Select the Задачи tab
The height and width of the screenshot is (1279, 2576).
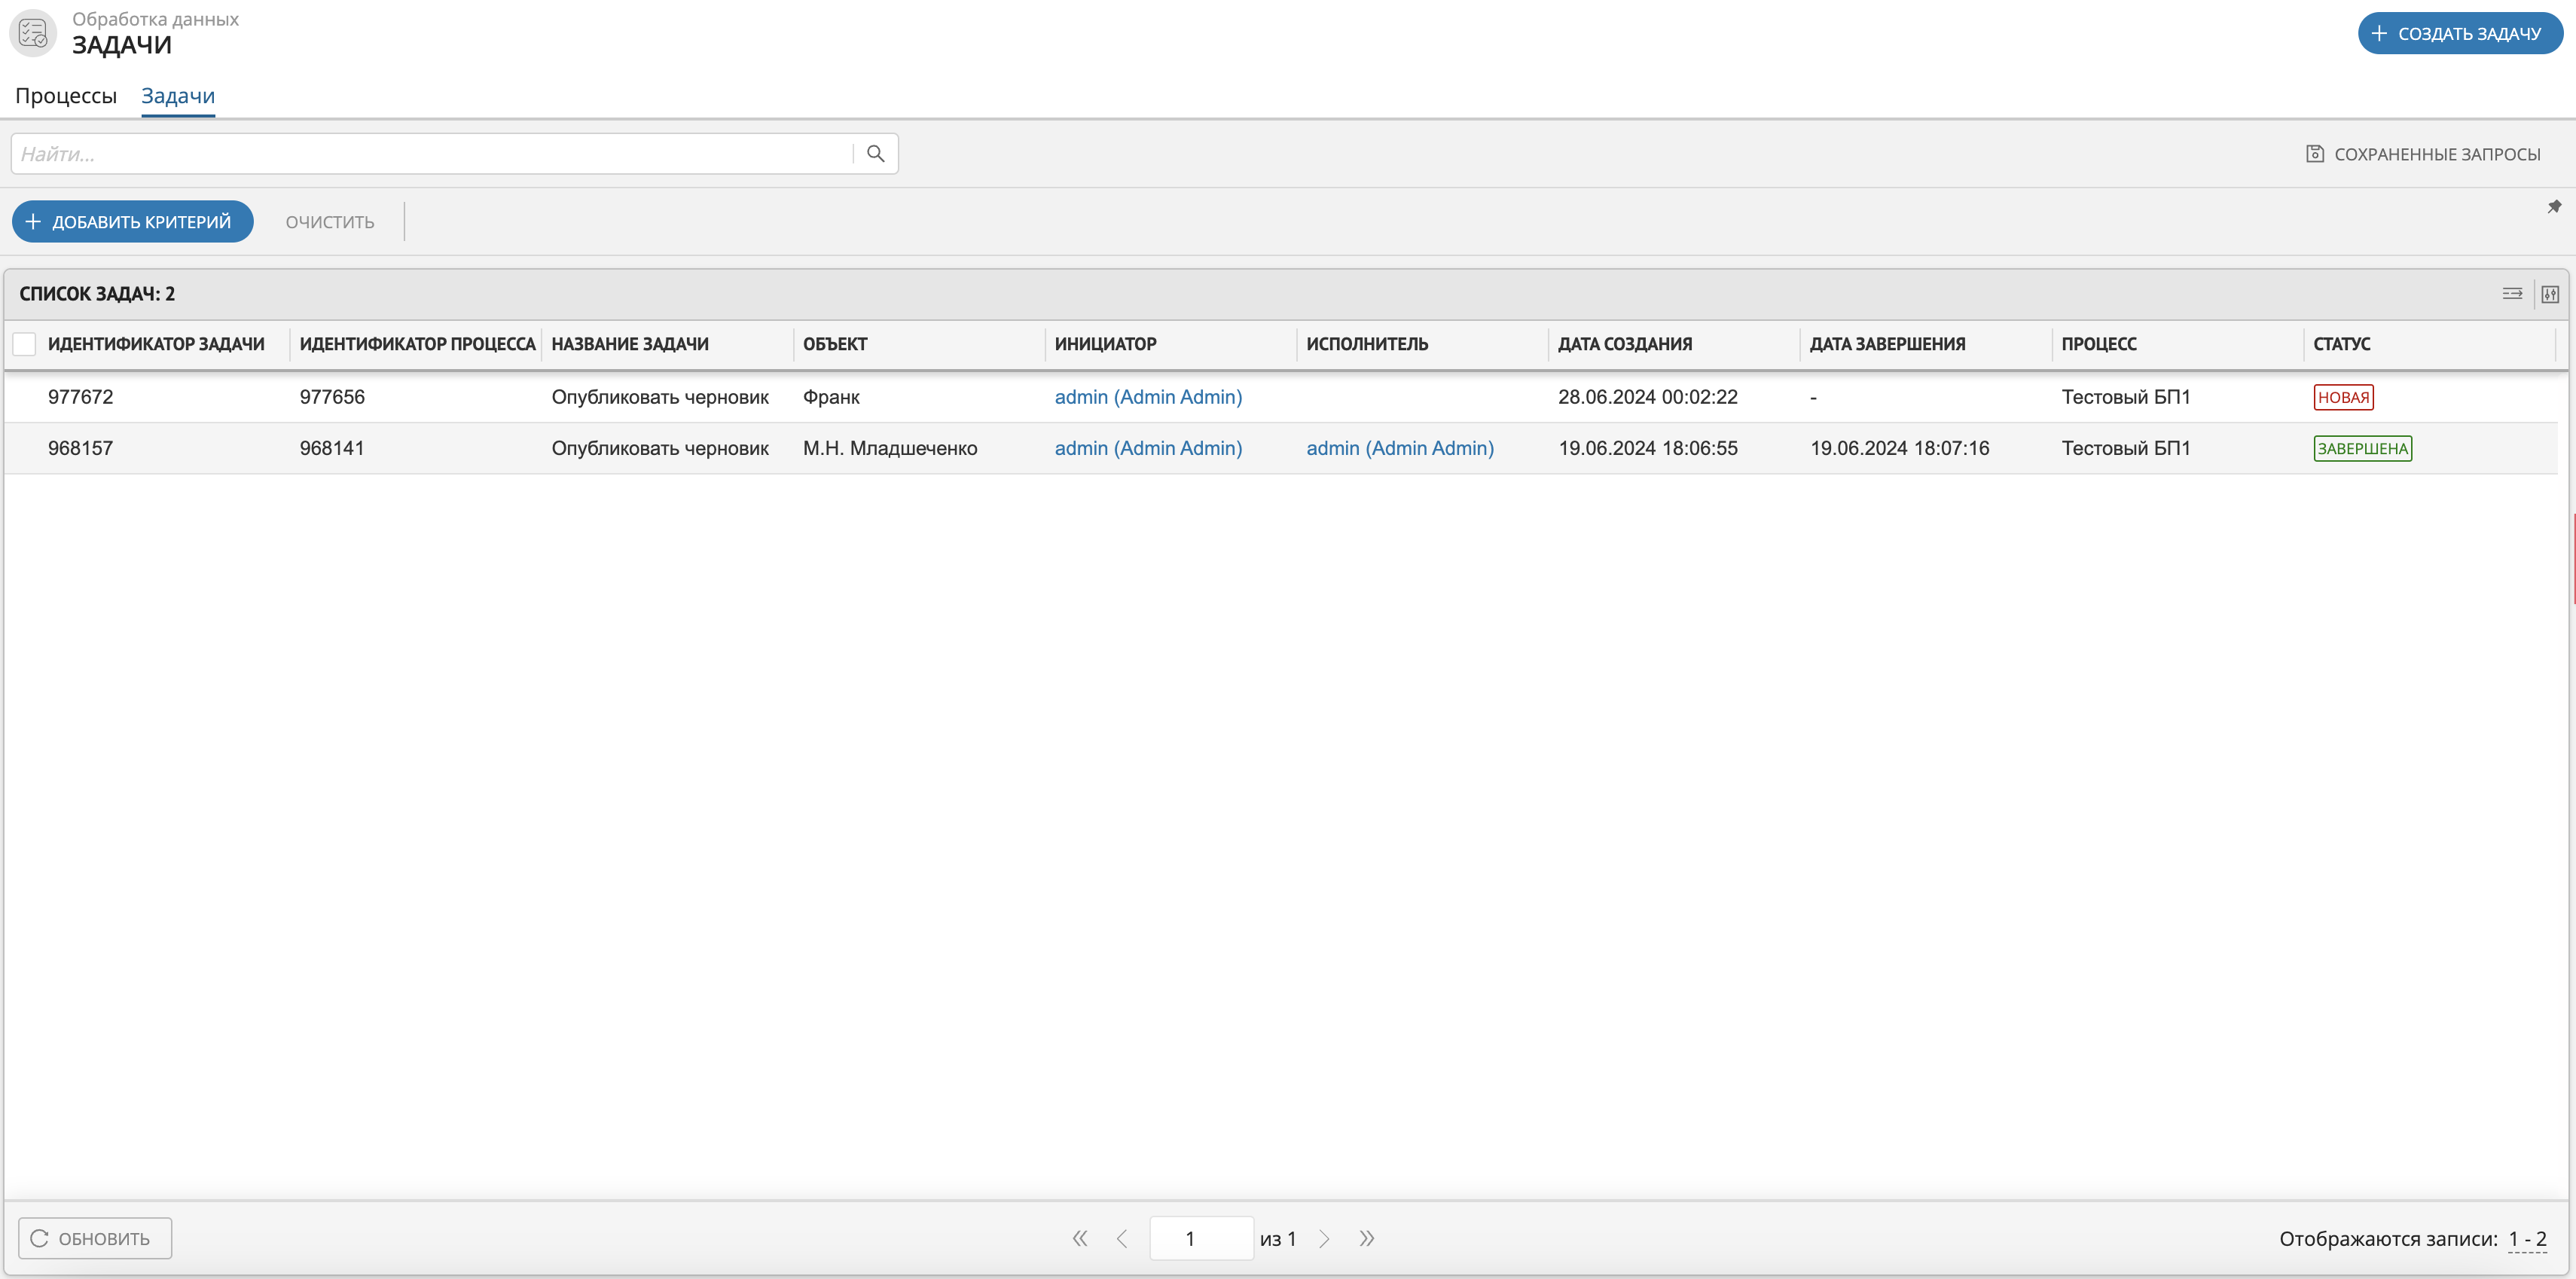[x=178, y=96]
